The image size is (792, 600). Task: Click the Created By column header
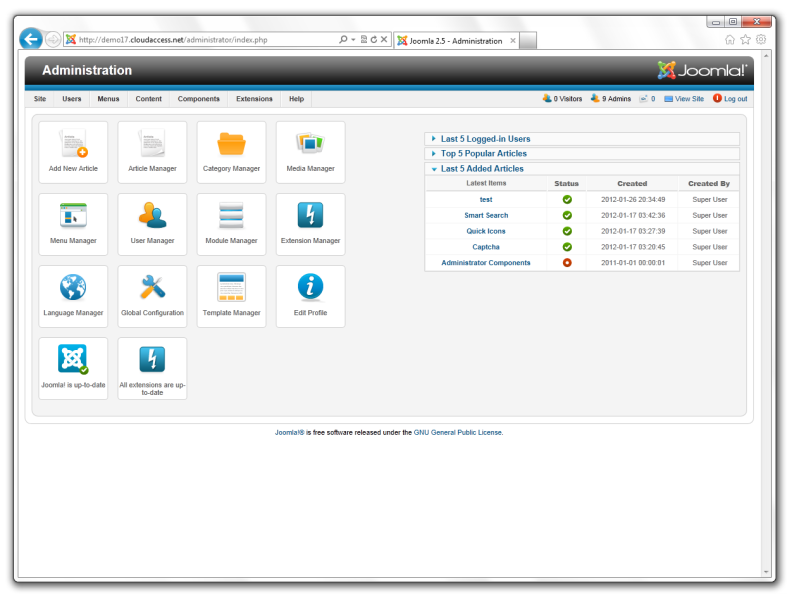click(x=709, y=184)
